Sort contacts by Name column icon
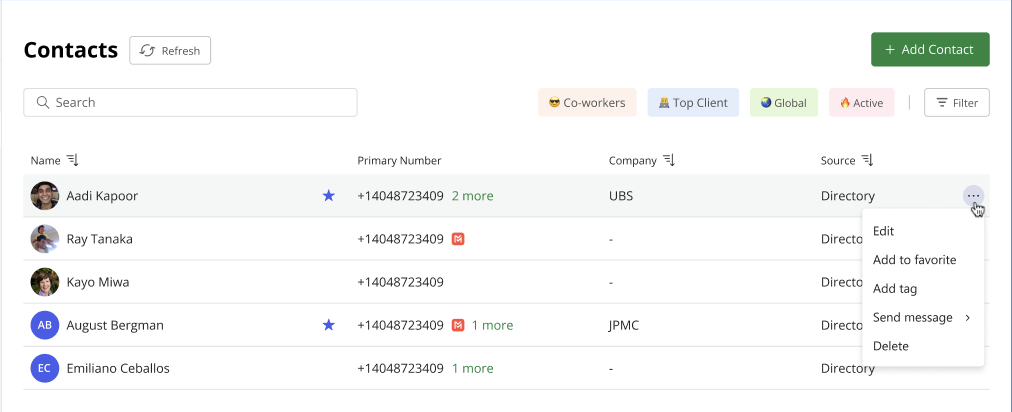Screen dimensions: 1012x412 click(72, 160)
